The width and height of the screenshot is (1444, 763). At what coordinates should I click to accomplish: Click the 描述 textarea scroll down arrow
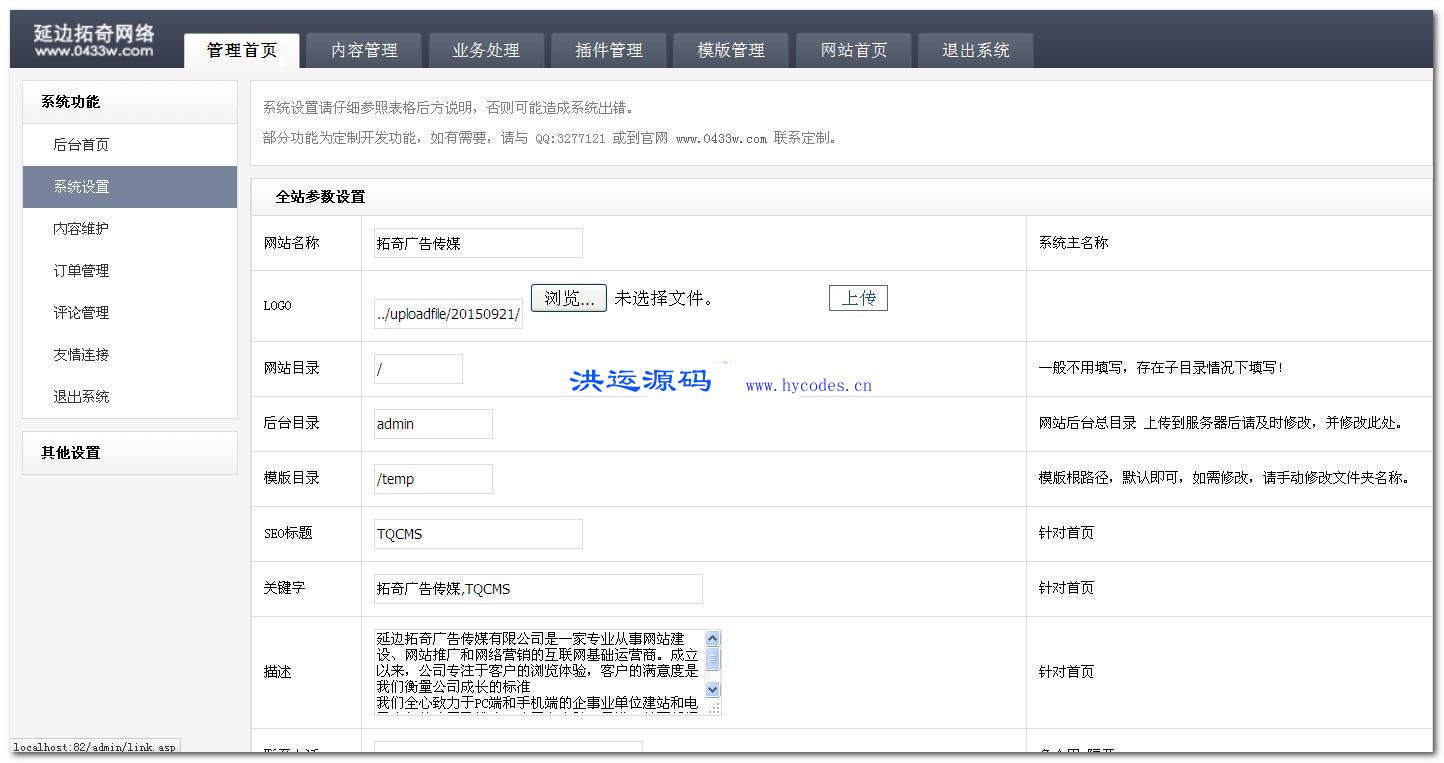point(713,689)
